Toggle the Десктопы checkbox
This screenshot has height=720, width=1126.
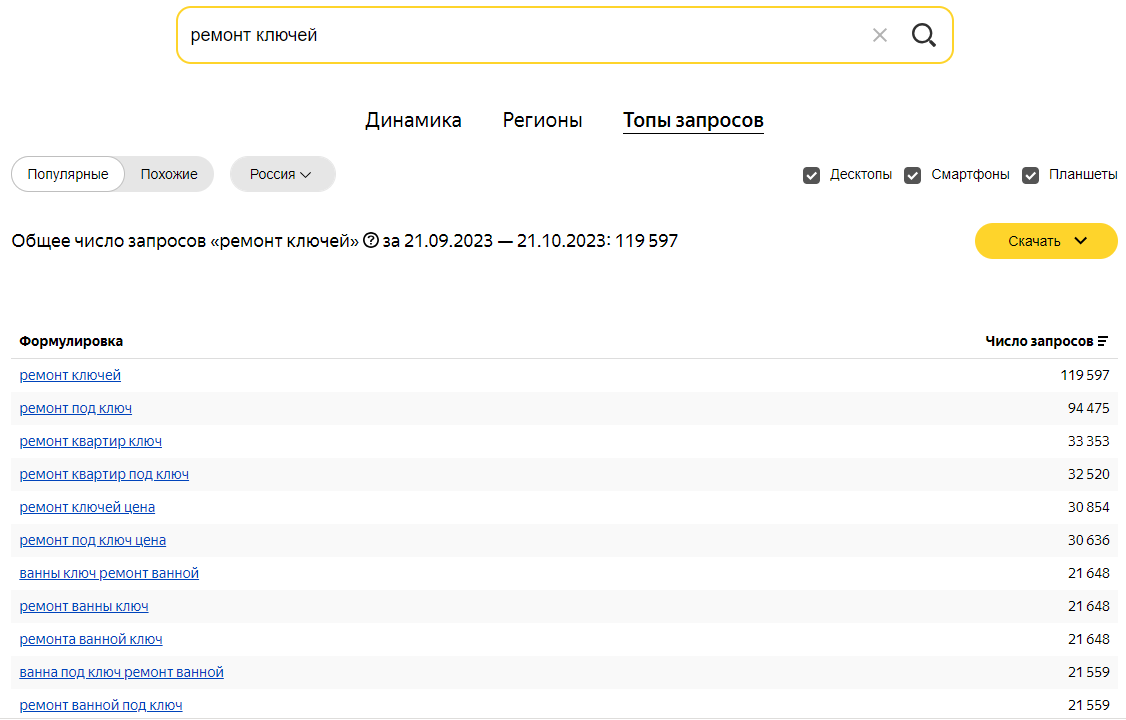(x=811, y=175)
